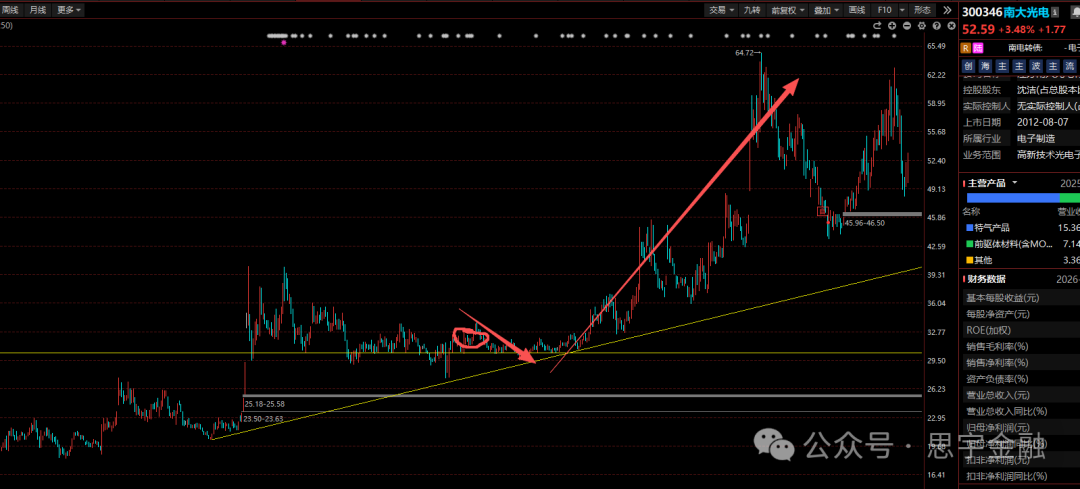
Task: Expand the 主营产品 dropdown arrow
Action: [x=1015, y=183]
